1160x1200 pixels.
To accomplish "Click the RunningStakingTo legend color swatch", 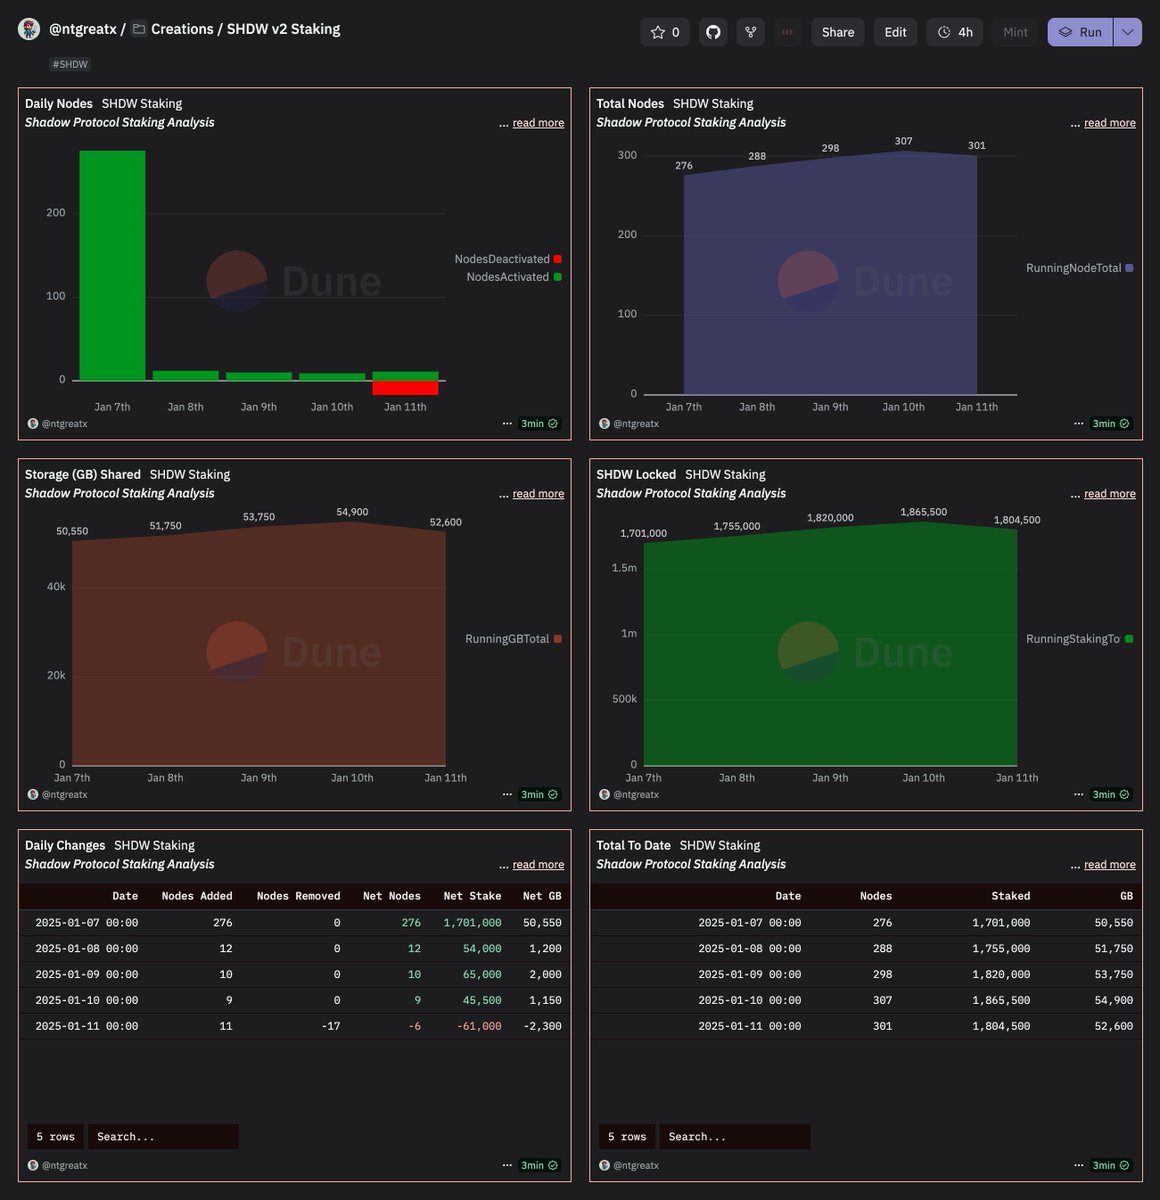I will coord(1129,639).
